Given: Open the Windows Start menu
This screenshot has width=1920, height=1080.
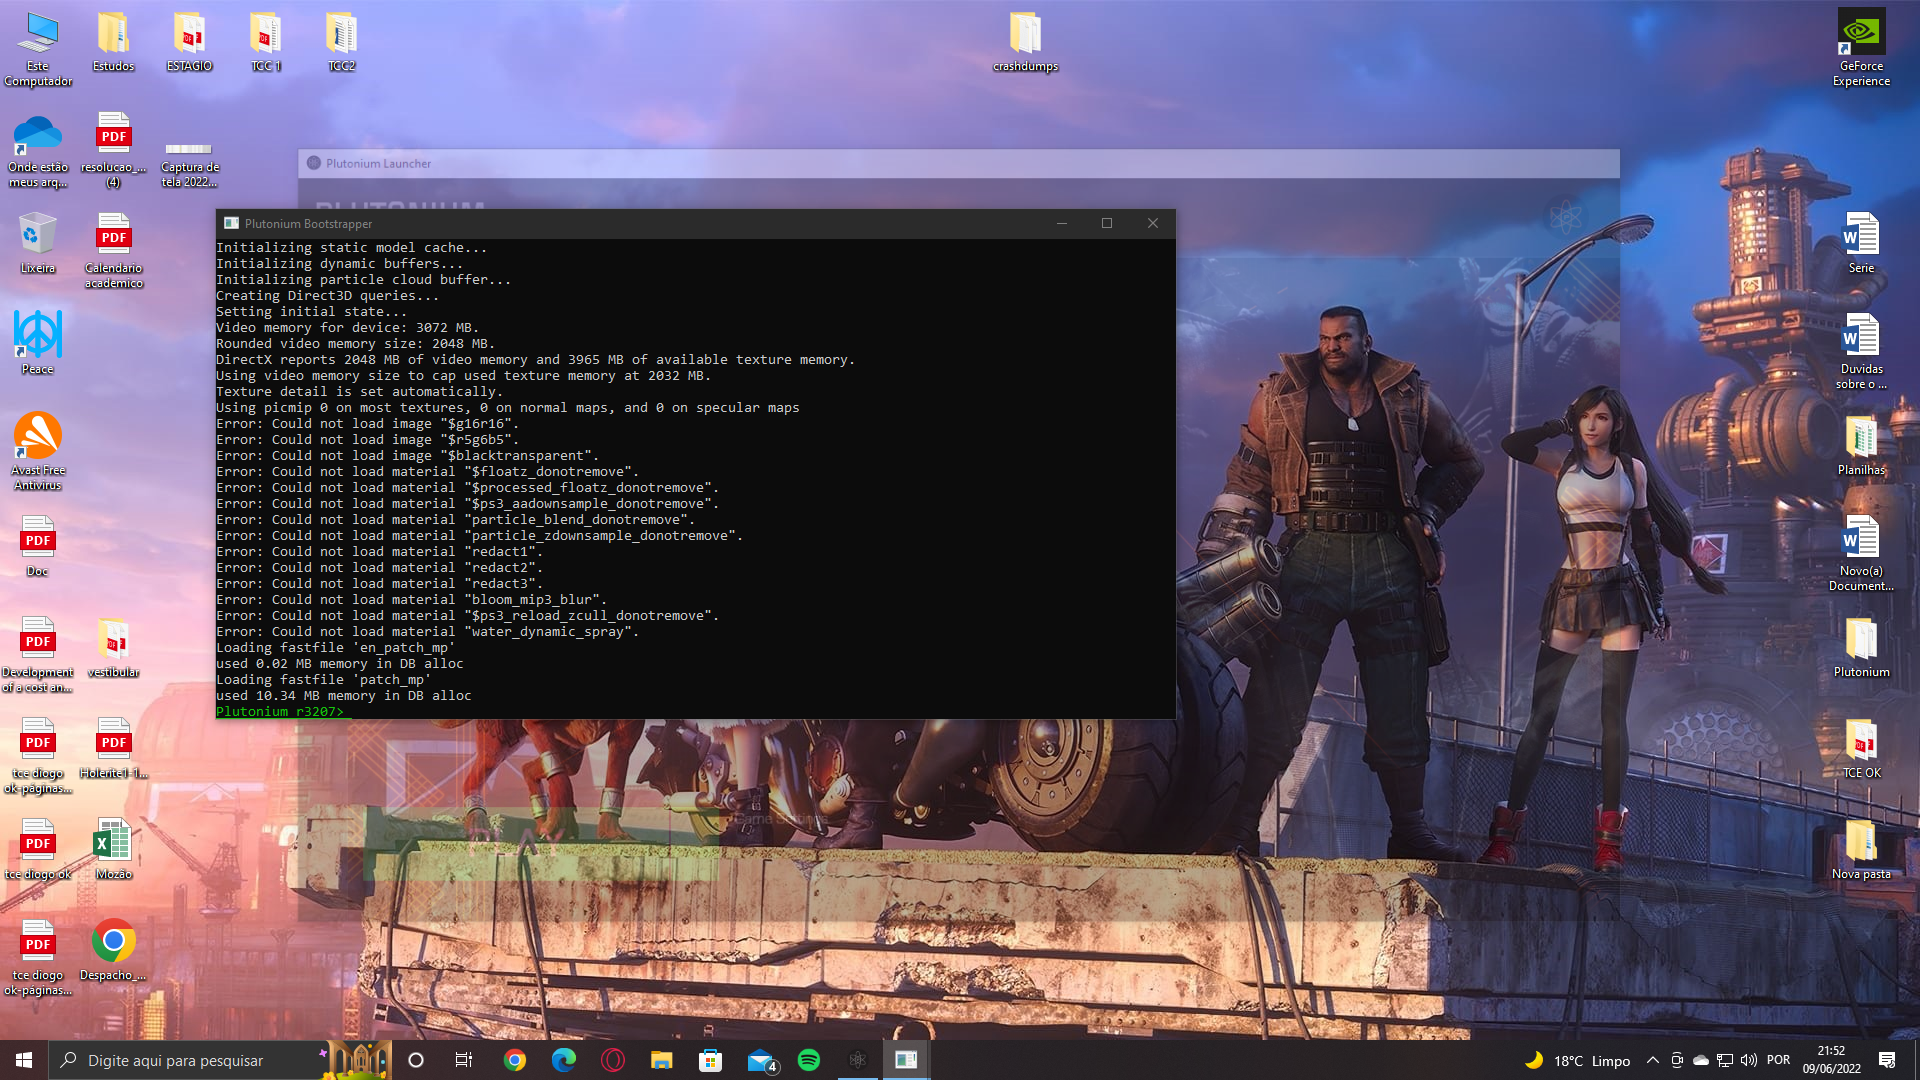Looking at the screenshot, I should pos(24,1060).
